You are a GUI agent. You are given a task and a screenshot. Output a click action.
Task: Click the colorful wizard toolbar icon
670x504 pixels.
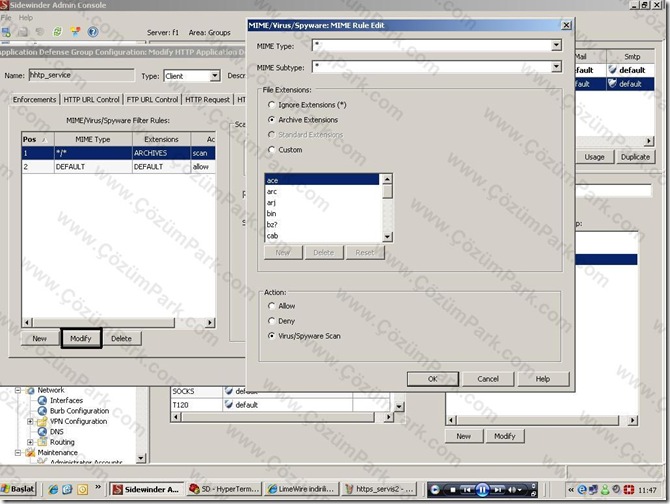click(75, 32)
